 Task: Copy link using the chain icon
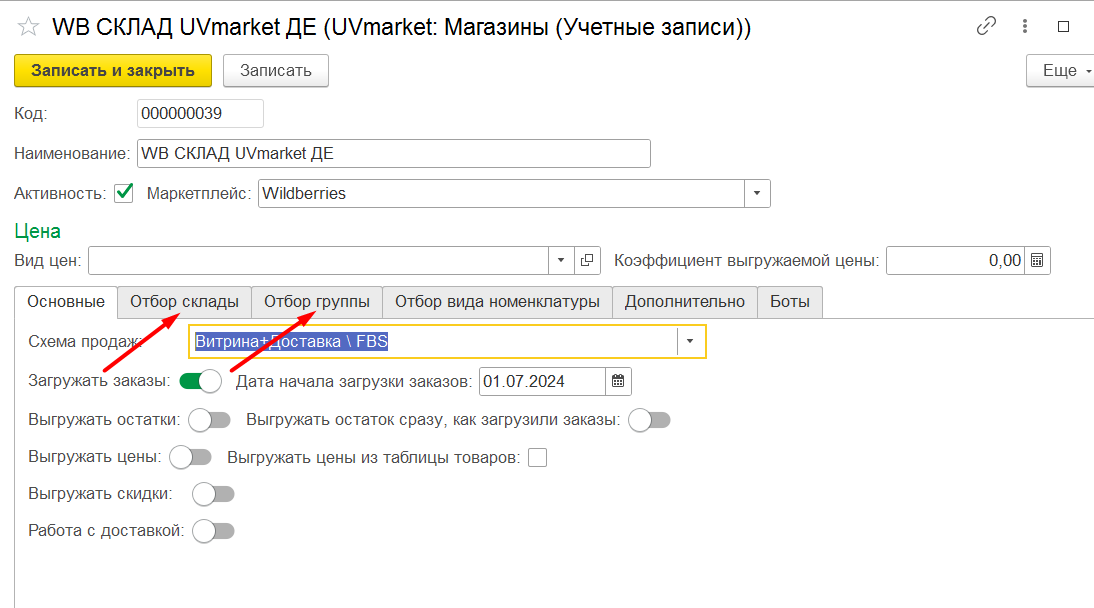pyautogui.click(x=986, y=27)
